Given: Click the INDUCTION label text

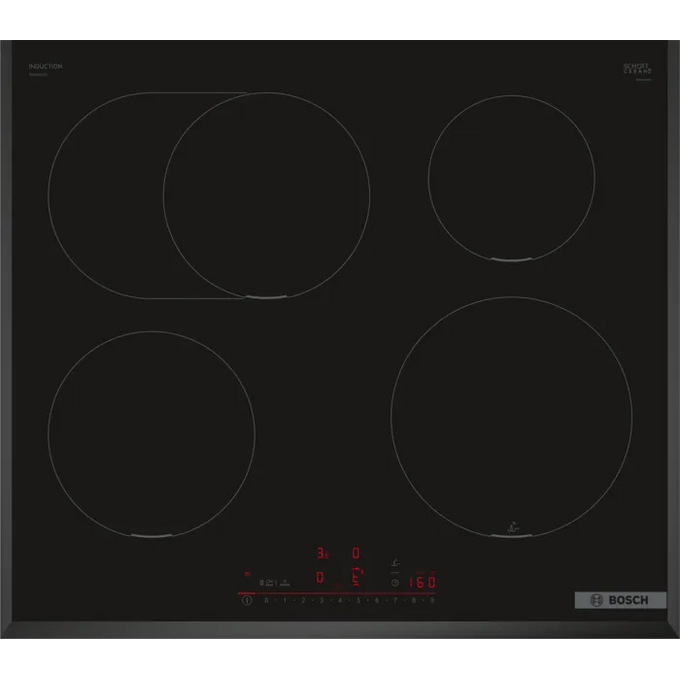Looking at the screenshot, I should 46,66.
